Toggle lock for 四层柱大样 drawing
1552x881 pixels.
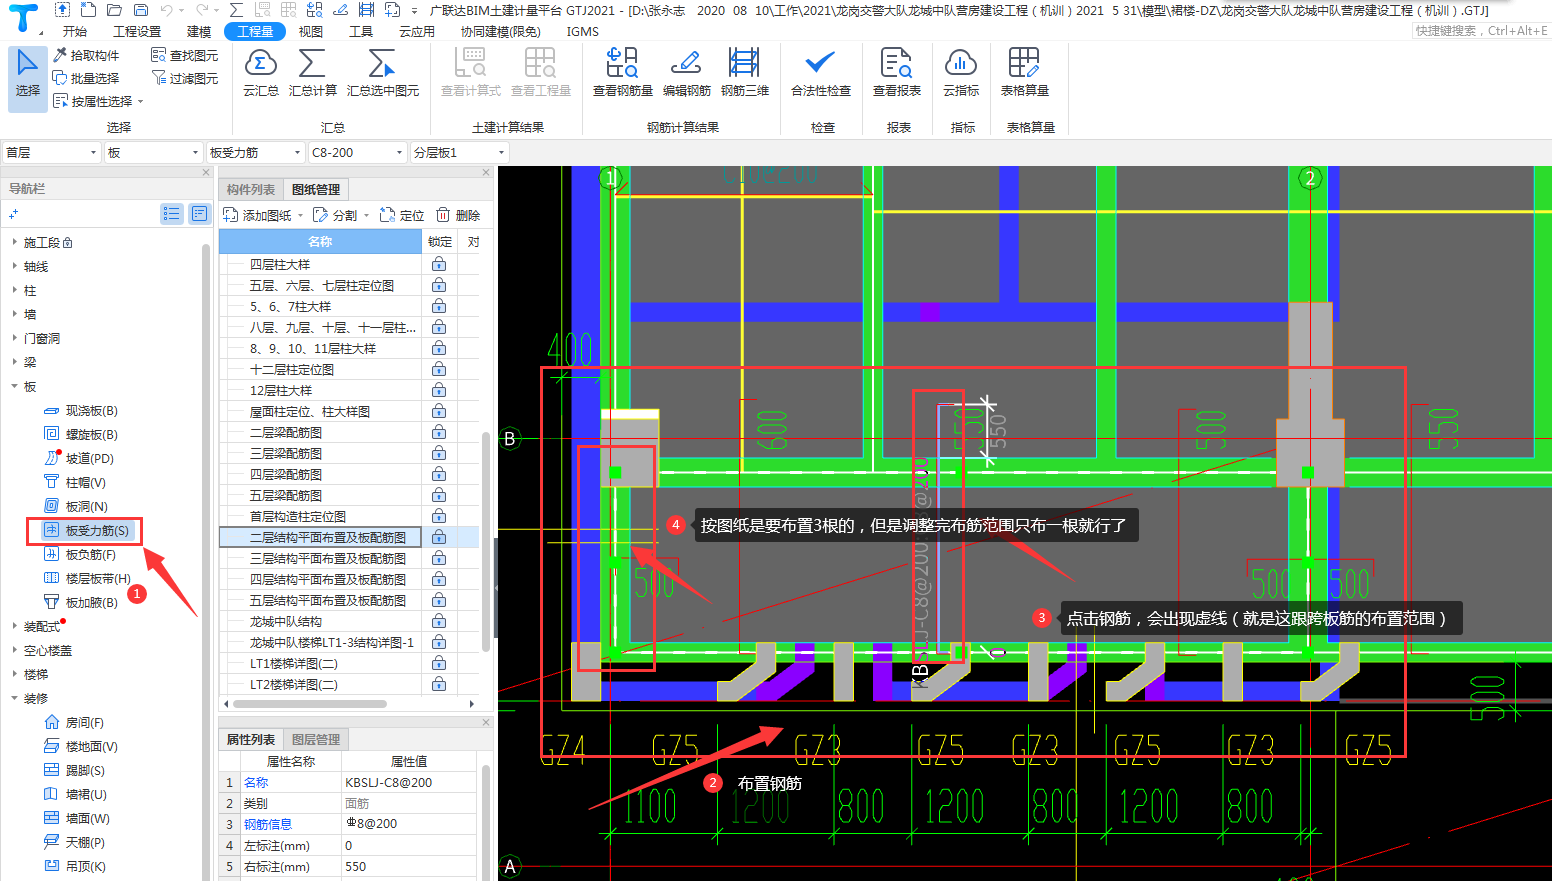pos(439,264)
